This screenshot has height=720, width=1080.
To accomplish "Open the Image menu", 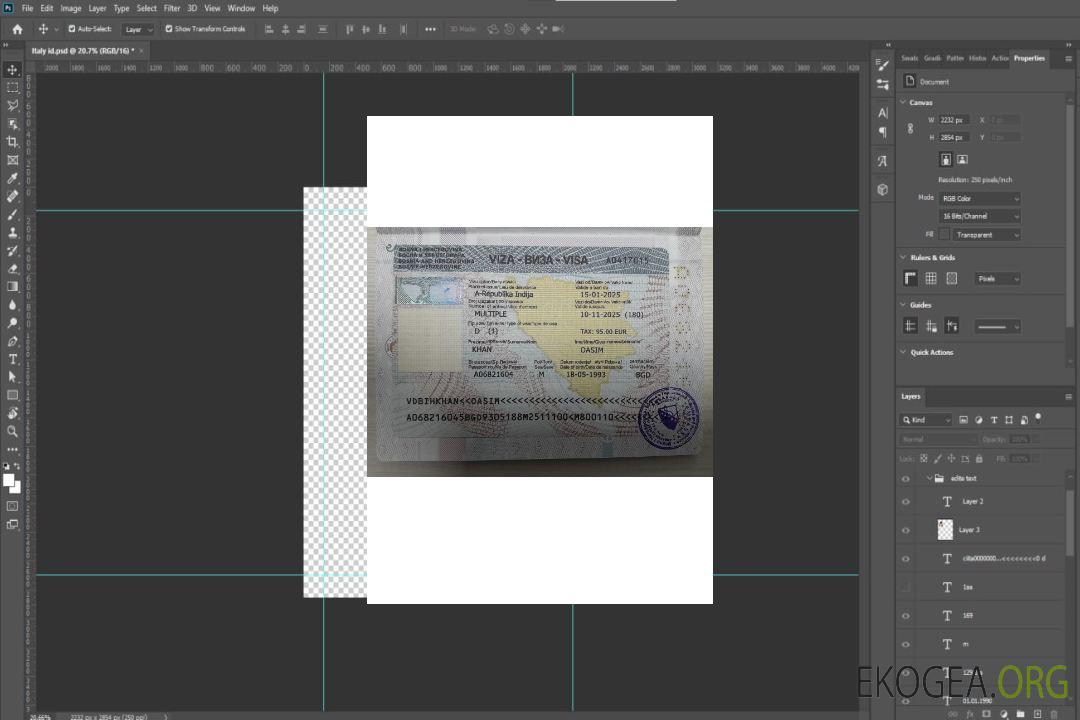I will [x=70, y=8].
